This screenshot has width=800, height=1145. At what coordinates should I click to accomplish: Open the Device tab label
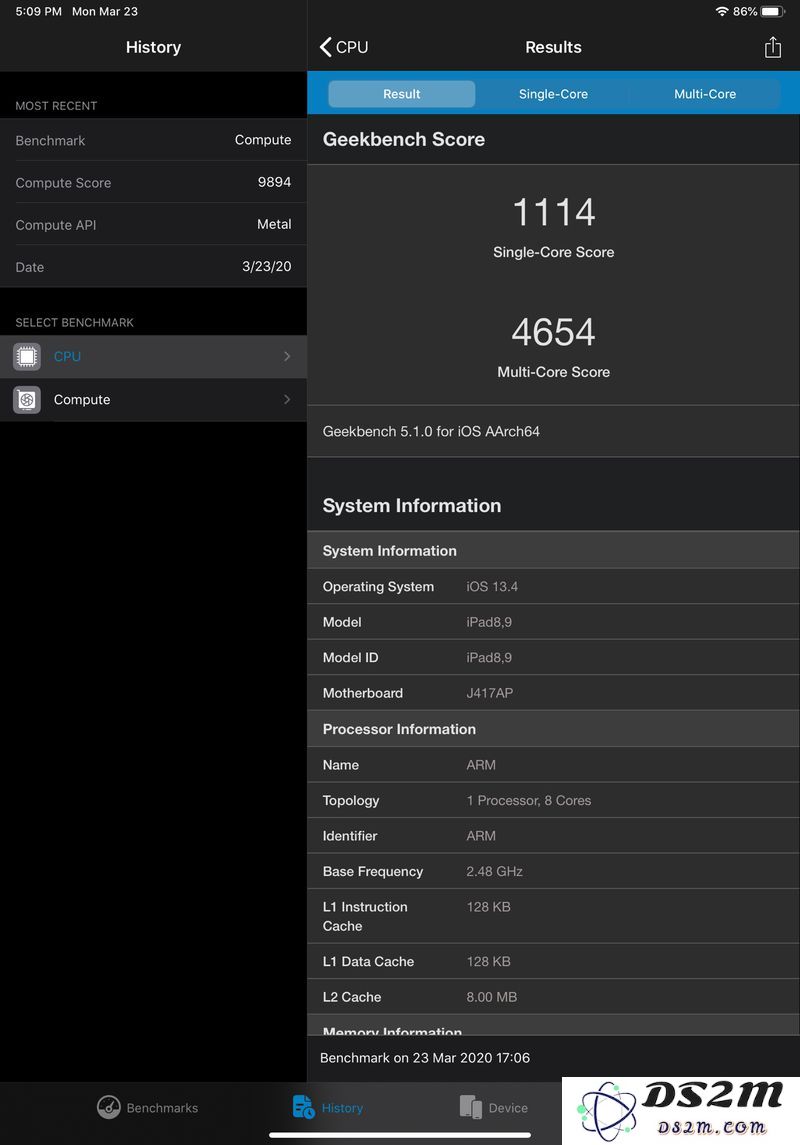pyautogui.click(x=508, y=1108)
